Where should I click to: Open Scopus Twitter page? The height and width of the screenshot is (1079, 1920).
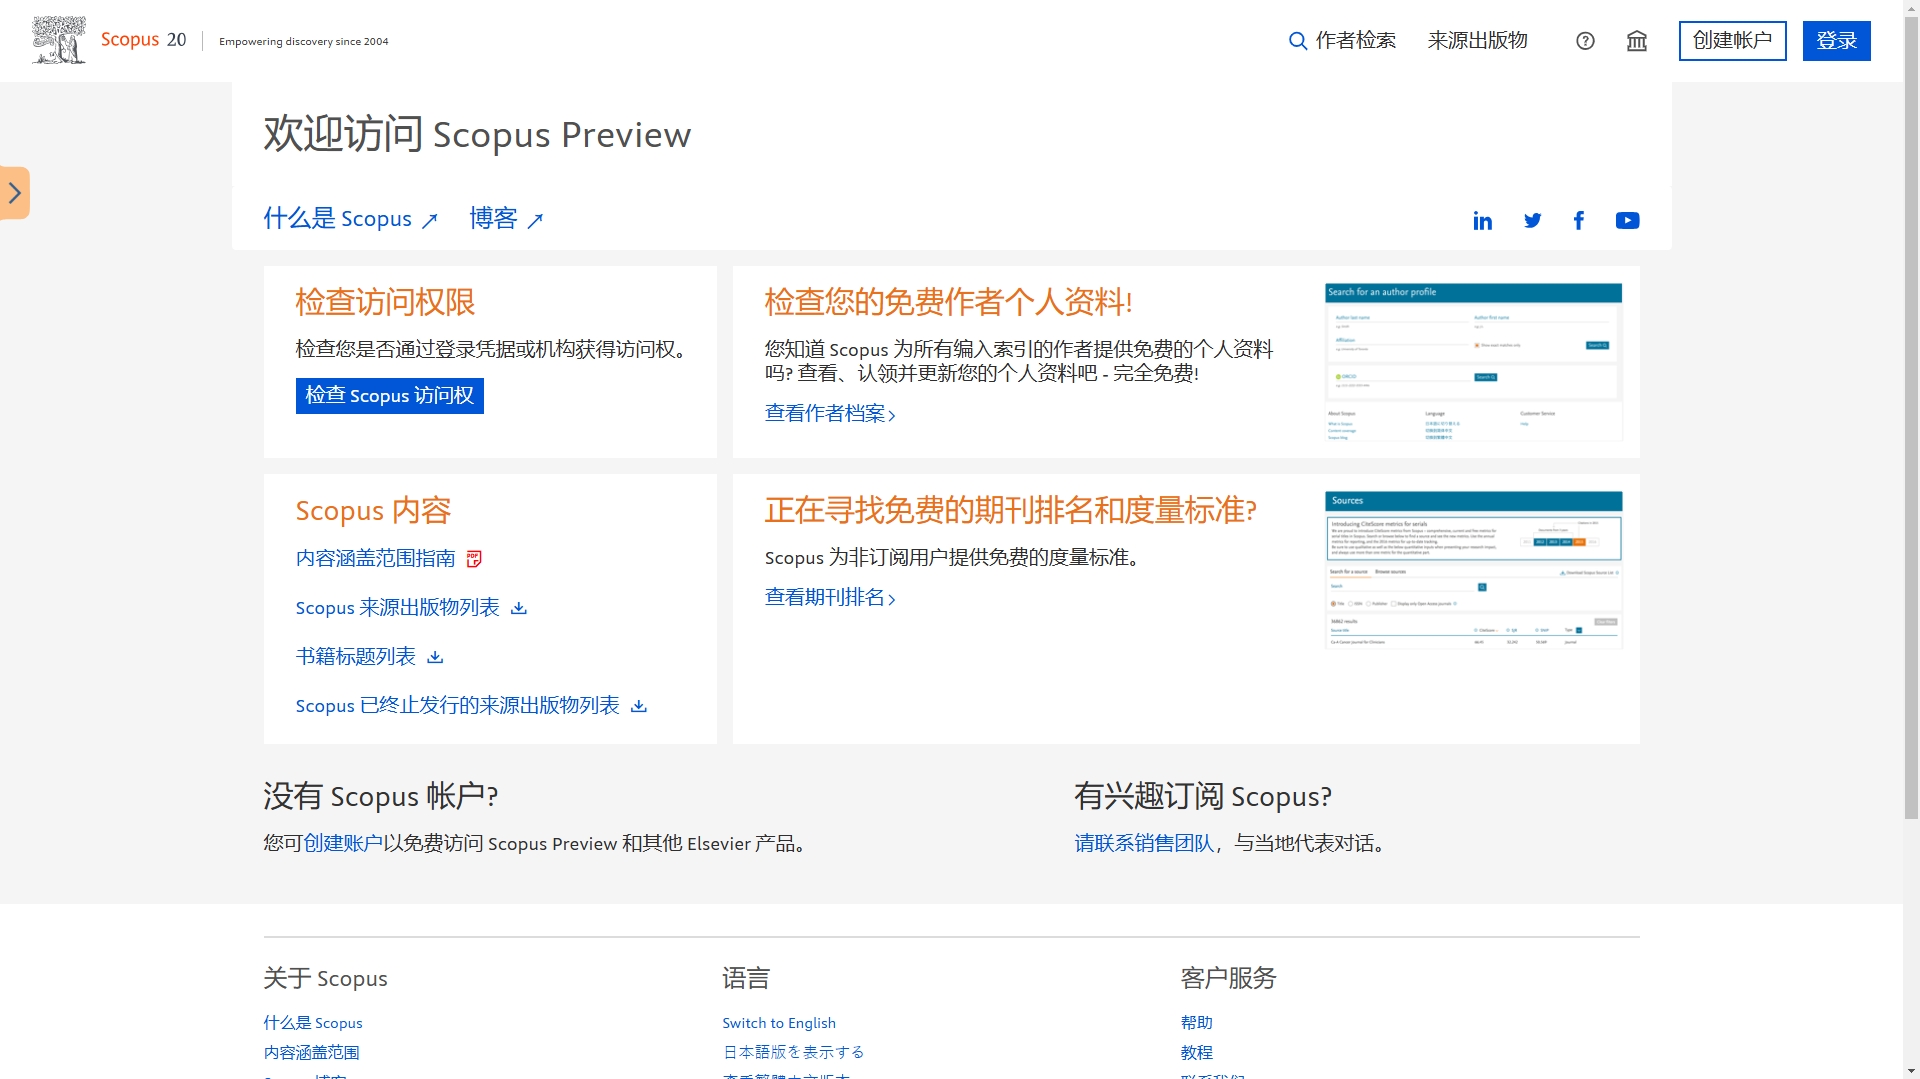click(x=1532, y=221)
